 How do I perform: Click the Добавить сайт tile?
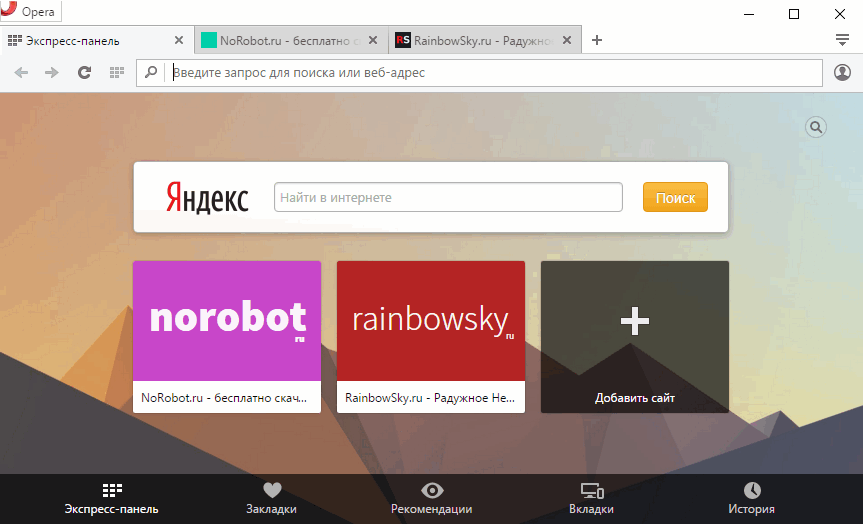coord(635,337)
